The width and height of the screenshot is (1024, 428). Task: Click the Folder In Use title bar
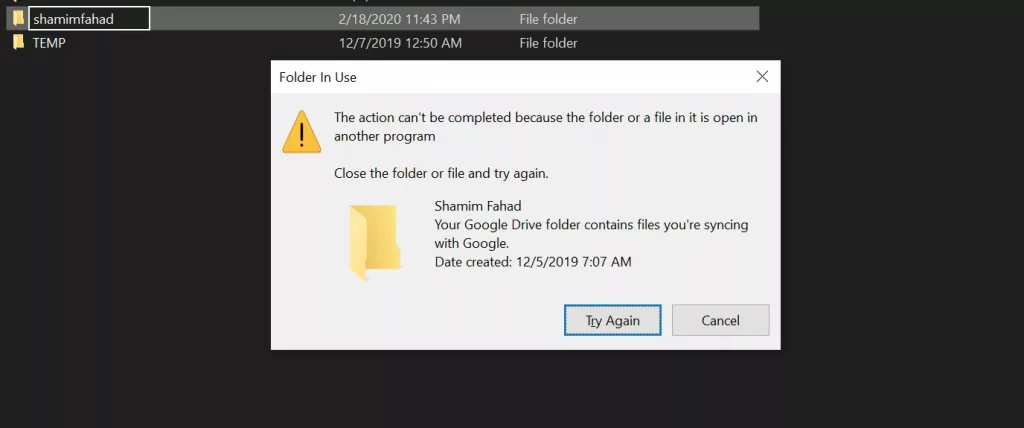[x=509, y=77]
